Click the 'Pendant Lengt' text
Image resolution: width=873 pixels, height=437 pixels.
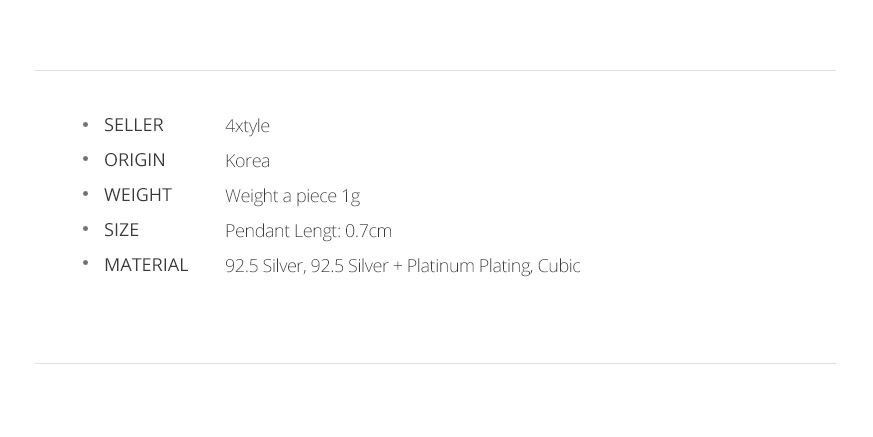(x=281, y=231)
